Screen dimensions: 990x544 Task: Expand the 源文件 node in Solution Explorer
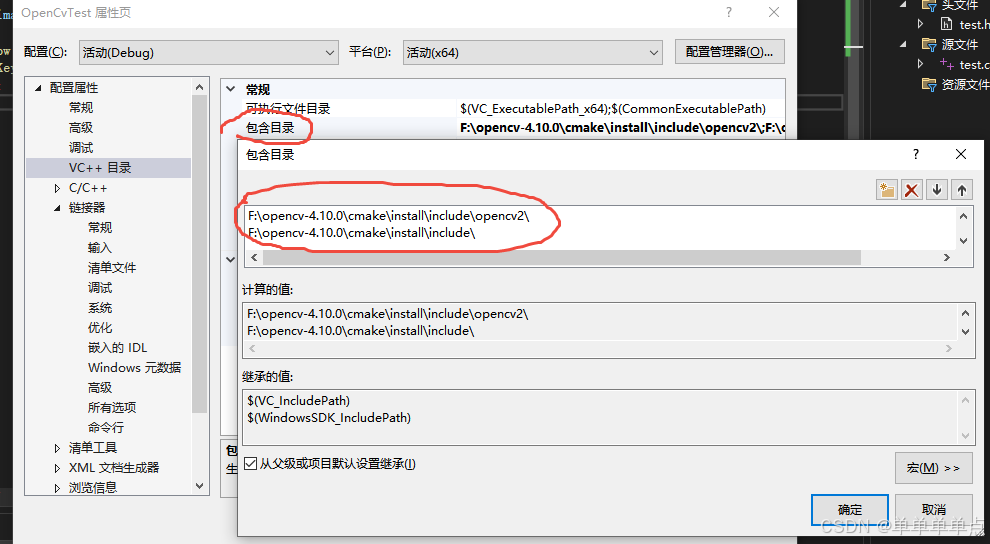(x=903, y=44)
